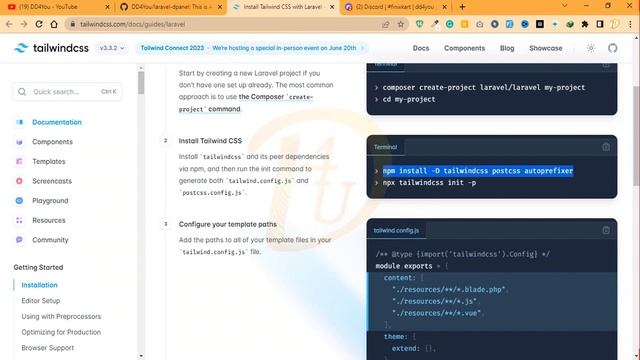
Task: Click the npx tailwindcss init -p line
Action: [x=429, y=182]
